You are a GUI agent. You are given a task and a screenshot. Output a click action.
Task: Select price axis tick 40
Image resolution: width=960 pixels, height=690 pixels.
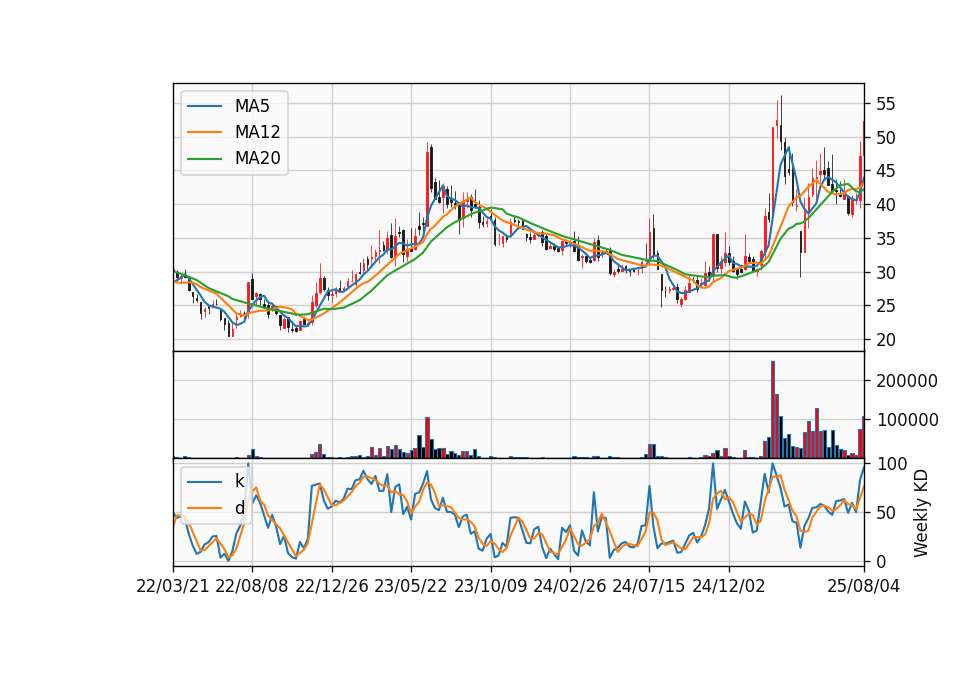coord(885,205)
